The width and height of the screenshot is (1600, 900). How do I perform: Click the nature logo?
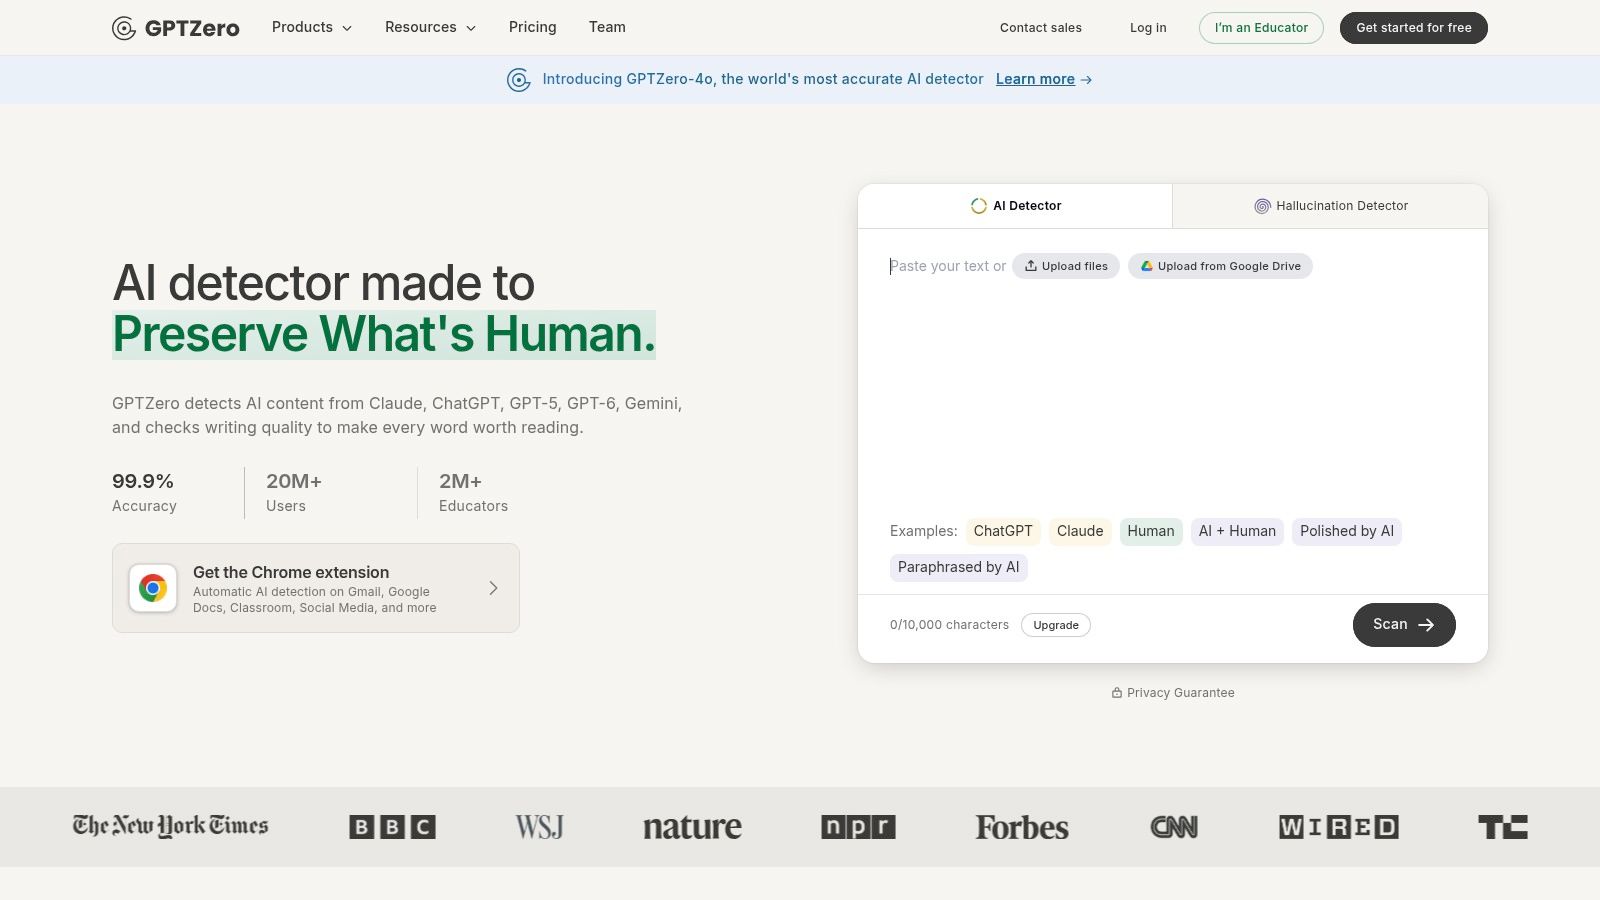coord(692,827)
